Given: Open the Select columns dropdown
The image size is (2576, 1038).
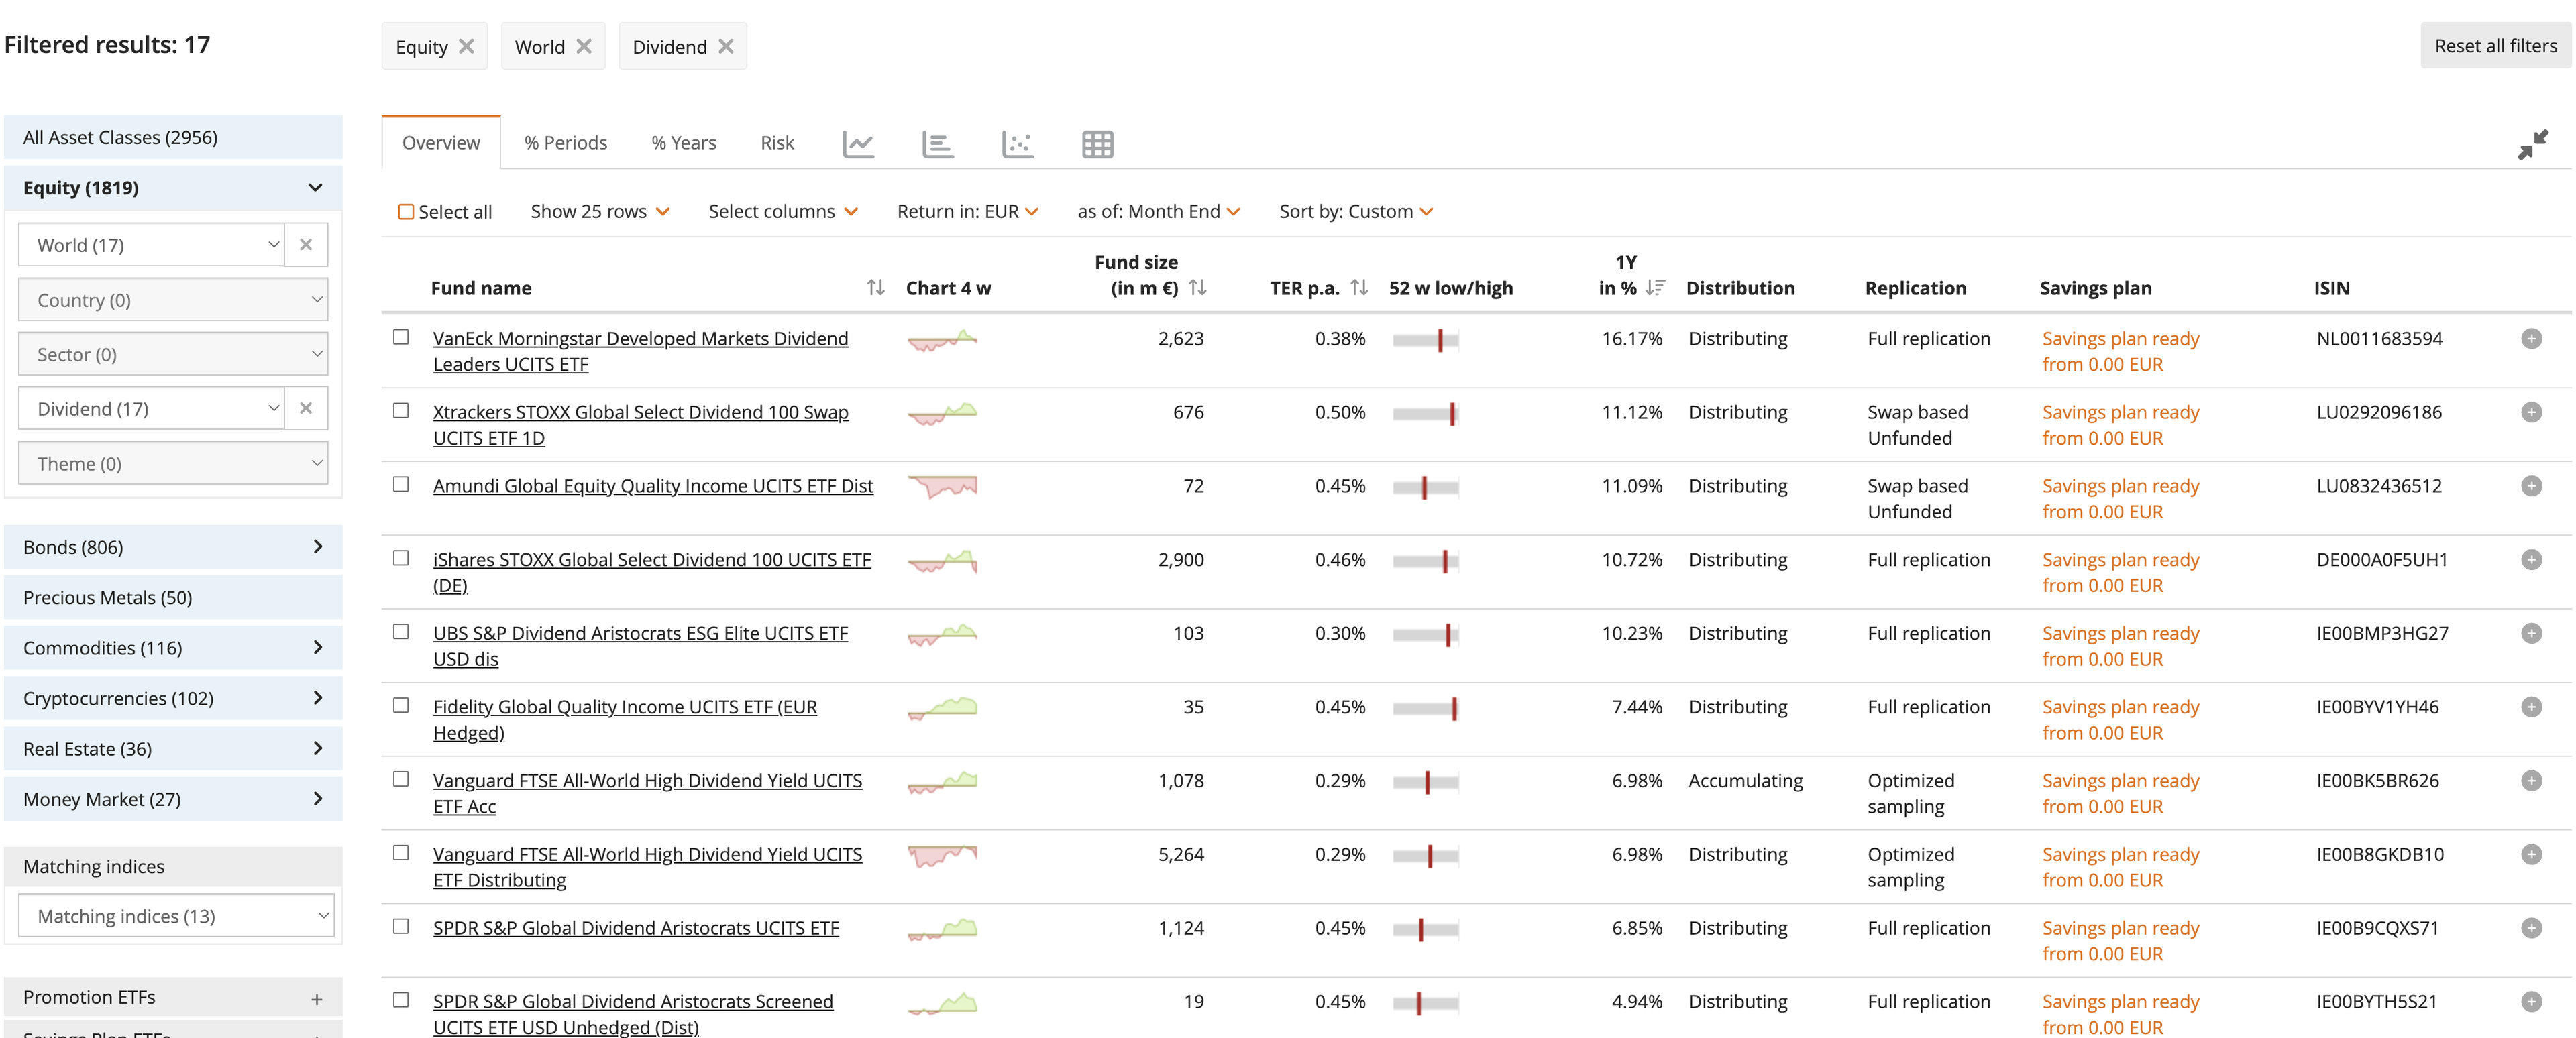Looking at the screenshot, I should (x=783, y=212).
